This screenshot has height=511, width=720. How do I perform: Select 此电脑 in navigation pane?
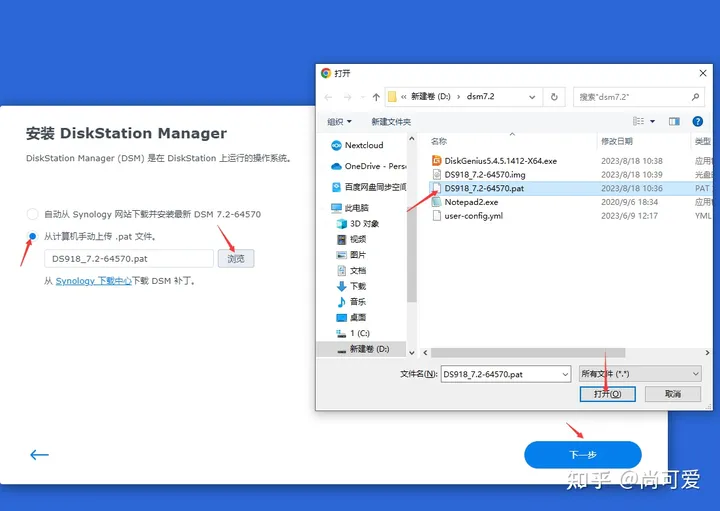click(350, 208)
